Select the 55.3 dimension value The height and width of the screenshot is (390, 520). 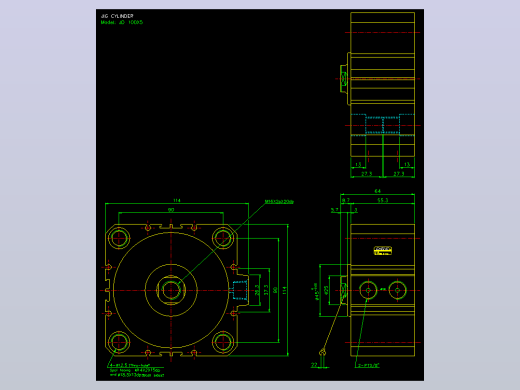point(383,200)
